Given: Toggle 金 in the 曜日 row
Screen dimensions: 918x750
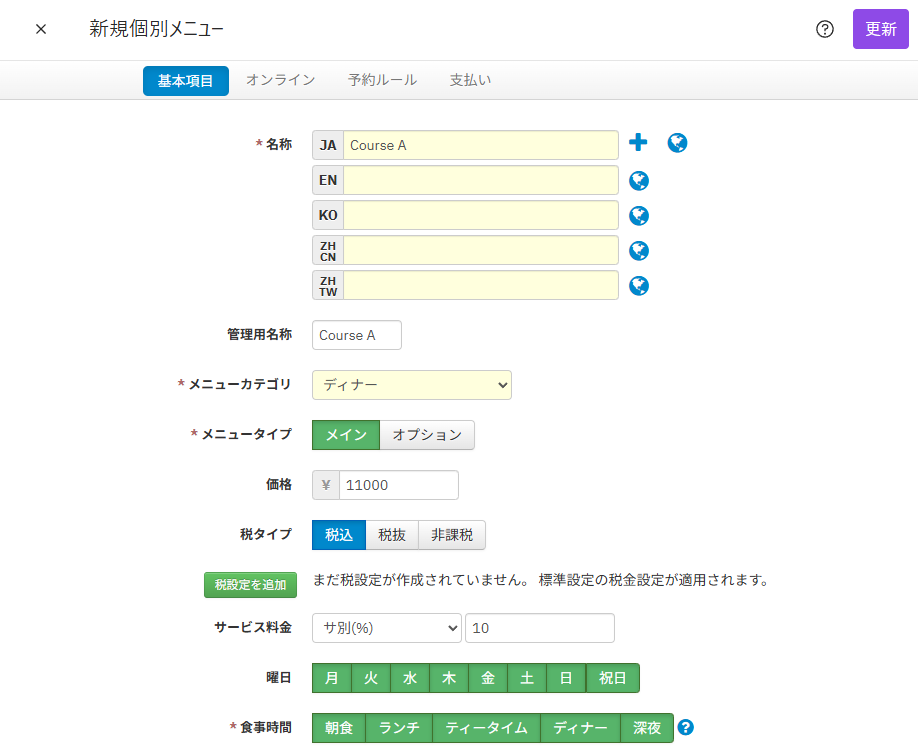Looking at the screenshot, I should pyautogui.click(x=488, y=678).
